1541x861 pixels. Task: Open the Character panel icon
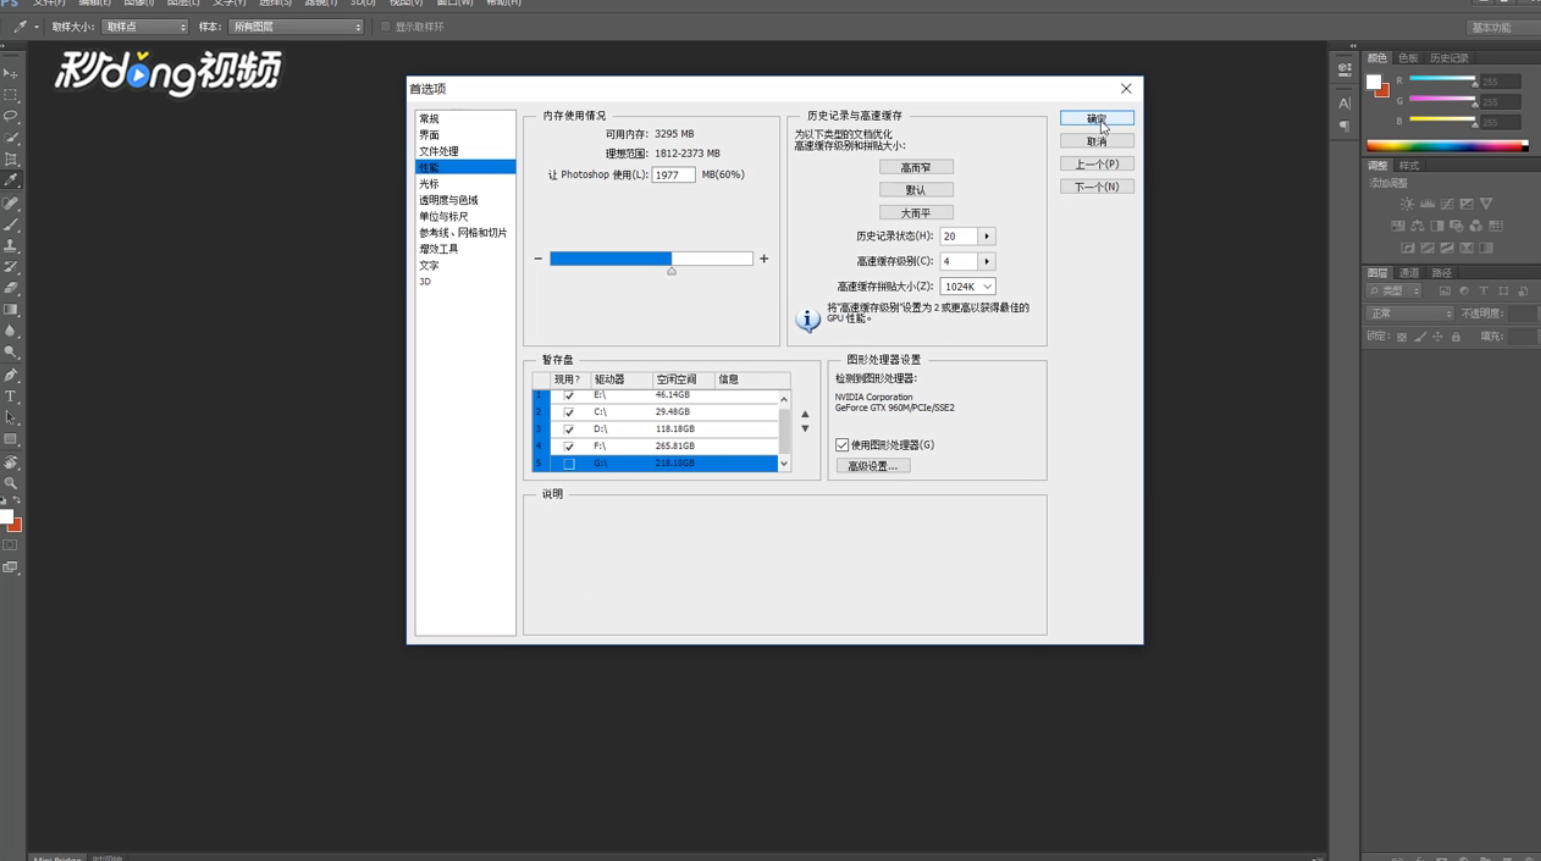click(1345, 103)
